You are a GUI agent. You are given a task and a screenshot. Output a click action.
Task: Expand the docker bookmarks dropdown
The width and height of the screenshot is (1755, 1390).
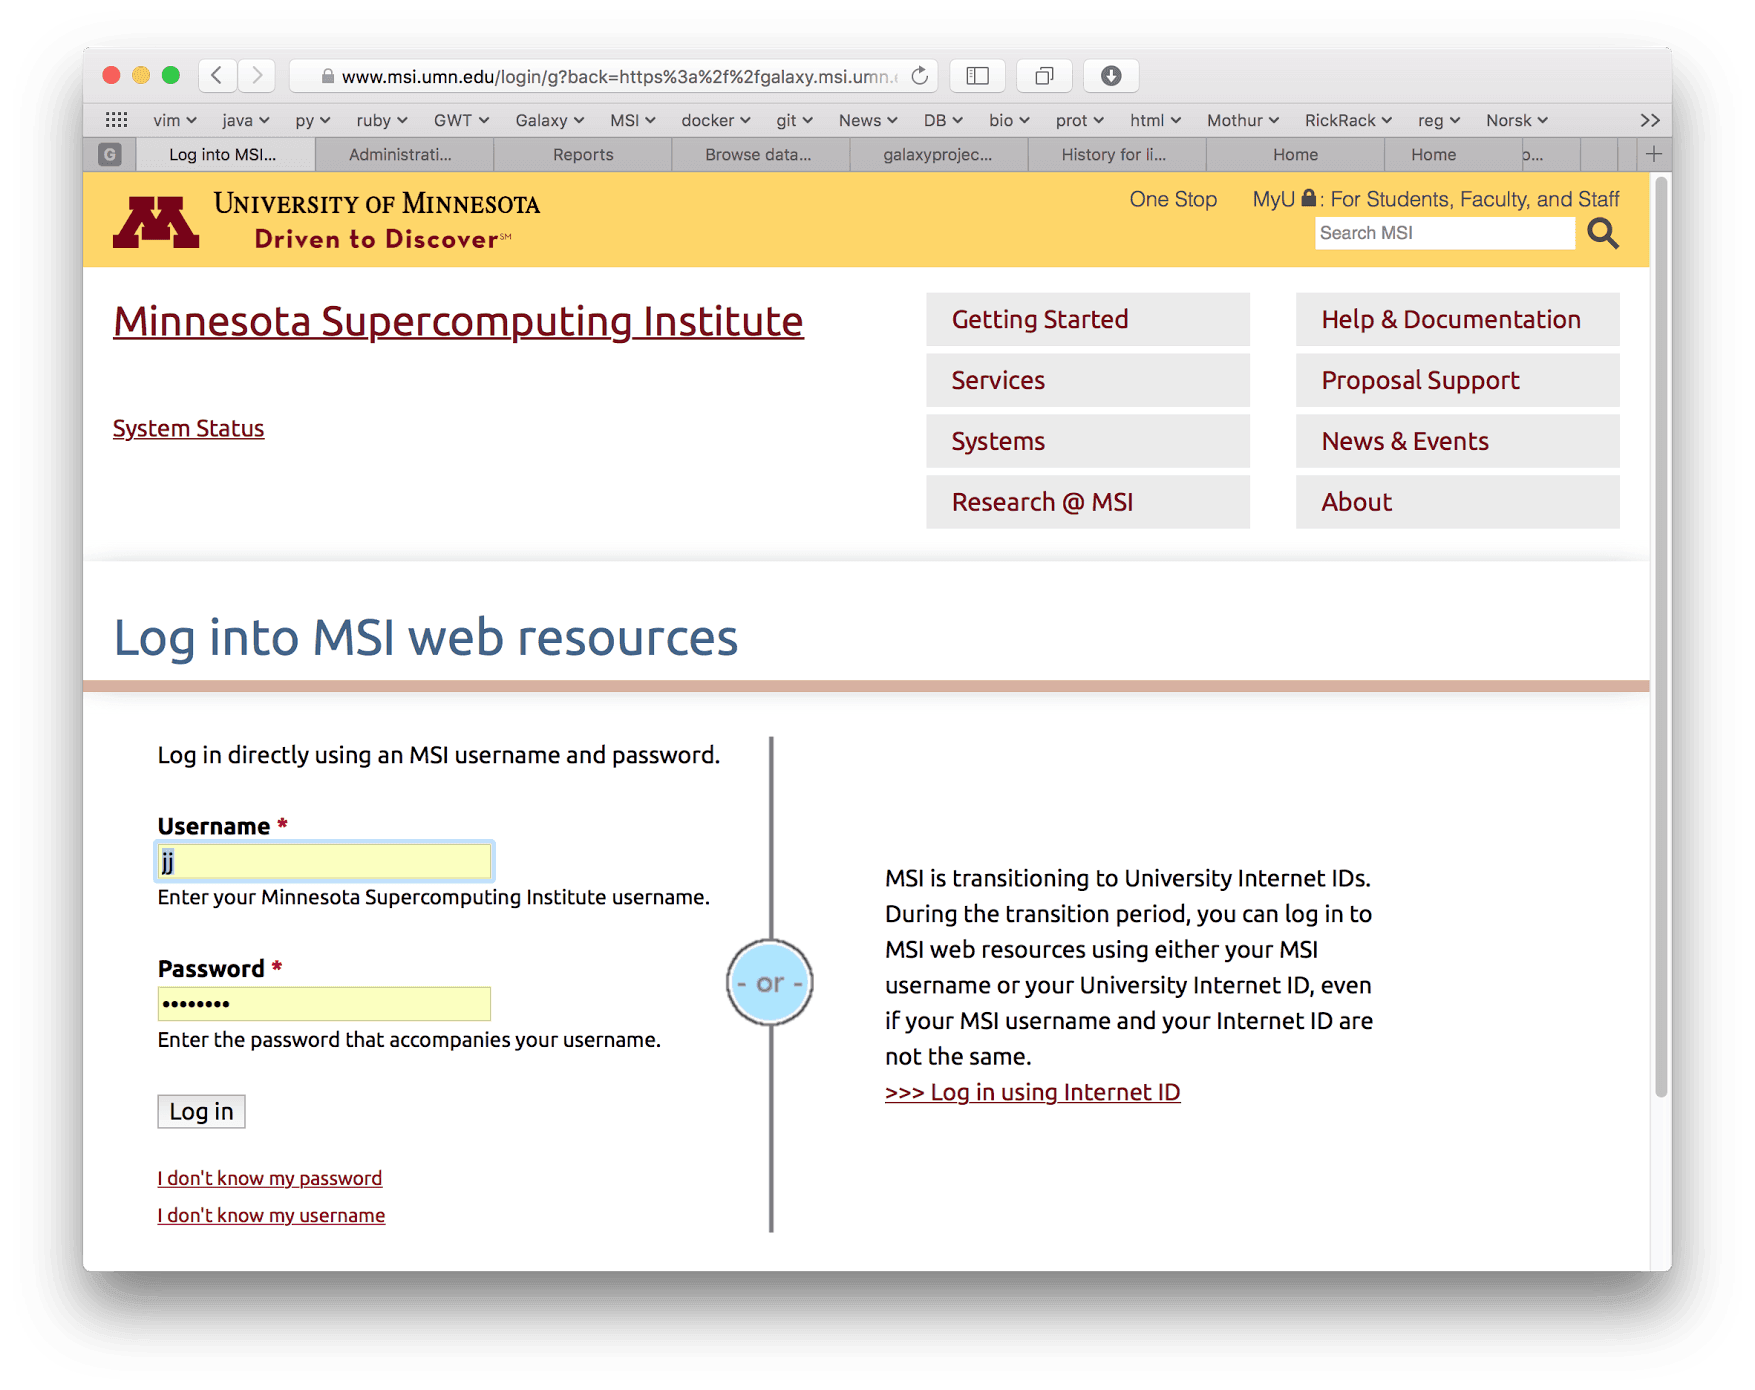pyautogui.click(x=715, y=120)
